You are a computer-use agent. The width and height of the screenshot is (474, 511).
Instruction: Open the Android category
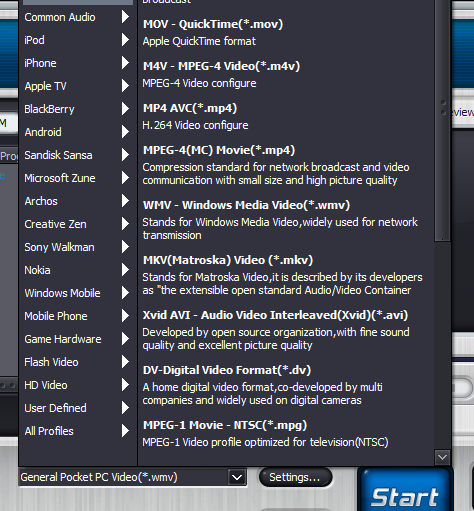[78, 132]
